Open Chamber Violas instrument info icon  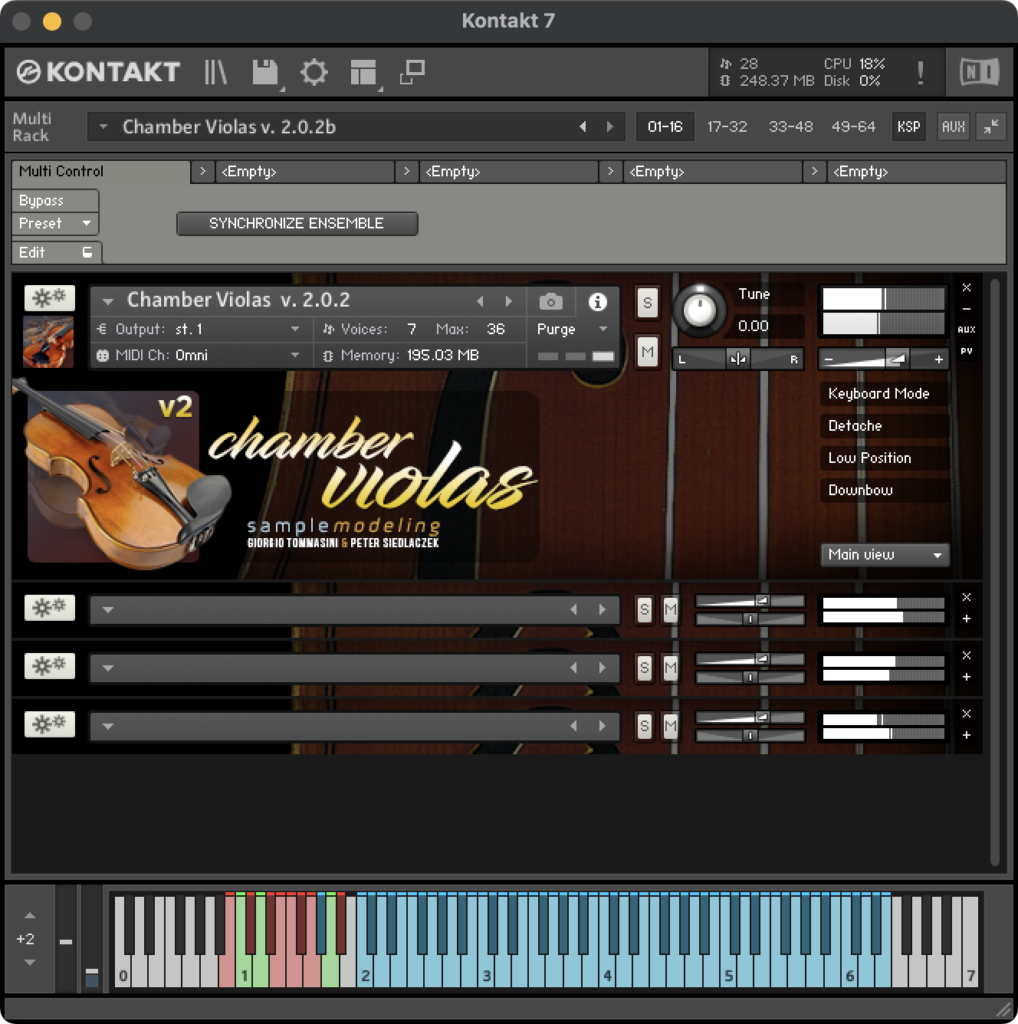click(597, 302)
